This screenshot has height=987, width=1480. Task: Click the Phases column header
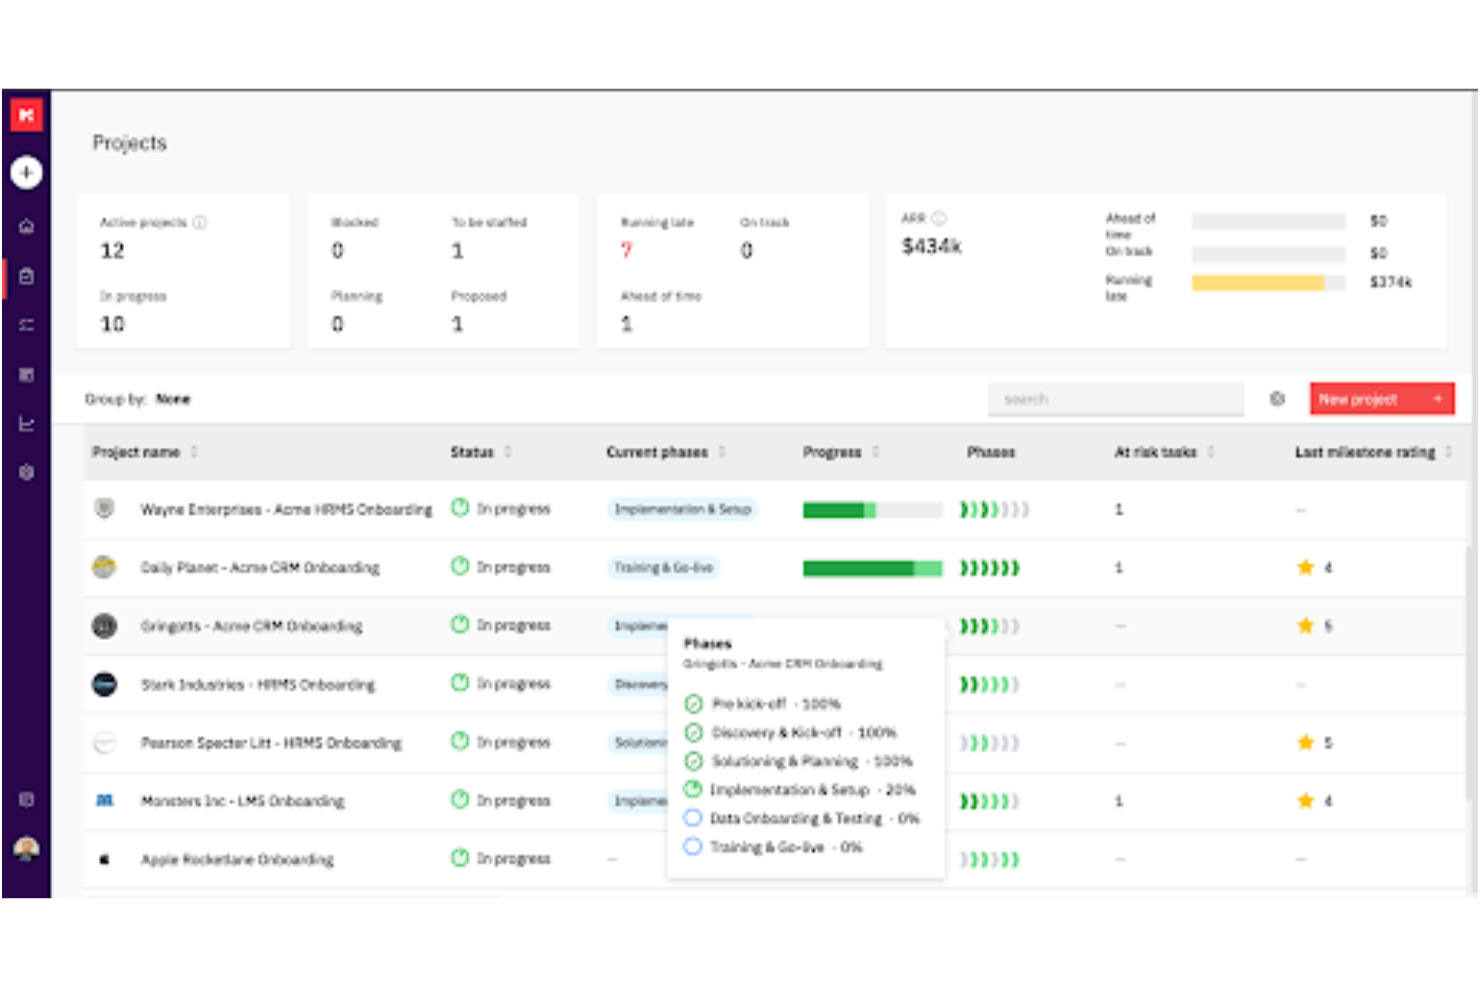991,452
